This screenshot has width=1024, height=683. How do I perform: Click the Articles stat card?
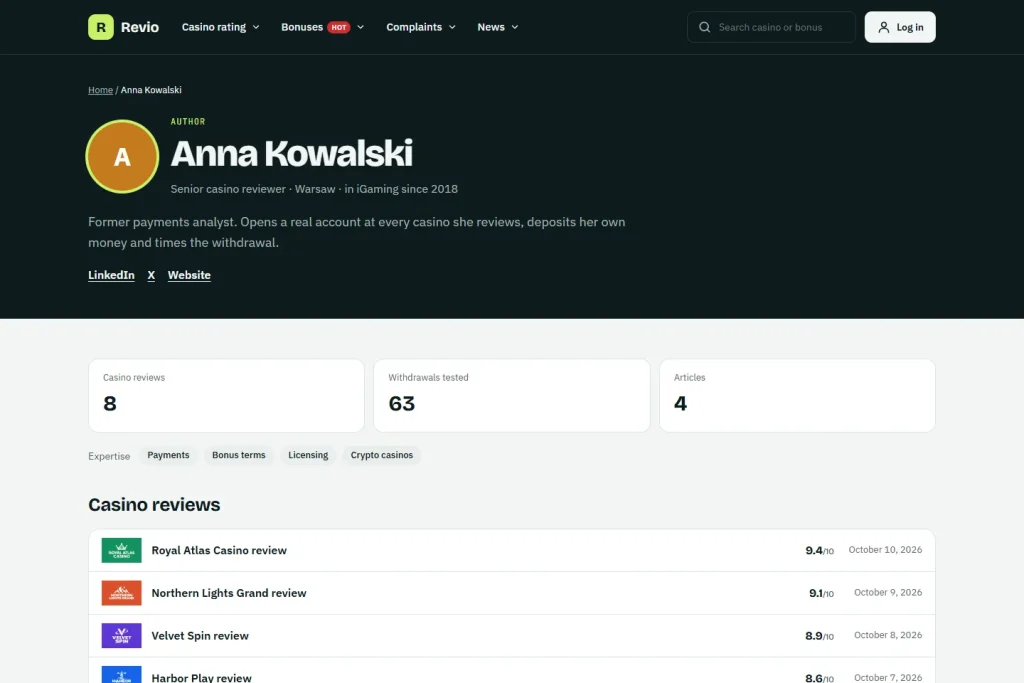797,396
